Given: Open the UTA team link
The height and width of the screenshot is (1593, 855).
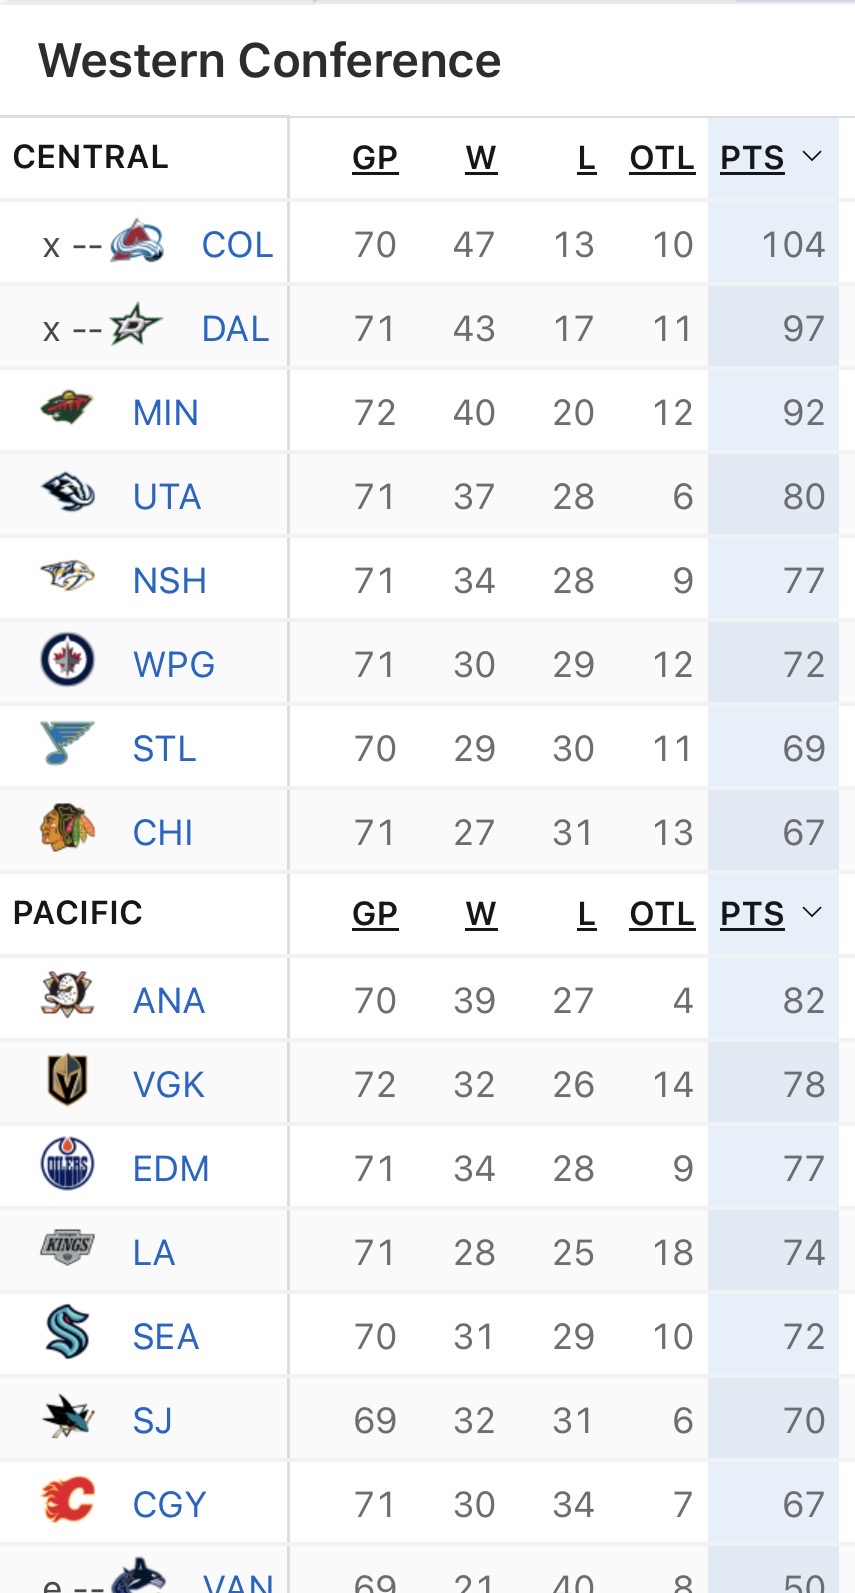Looking at the screenshot, I should (167, 497).
